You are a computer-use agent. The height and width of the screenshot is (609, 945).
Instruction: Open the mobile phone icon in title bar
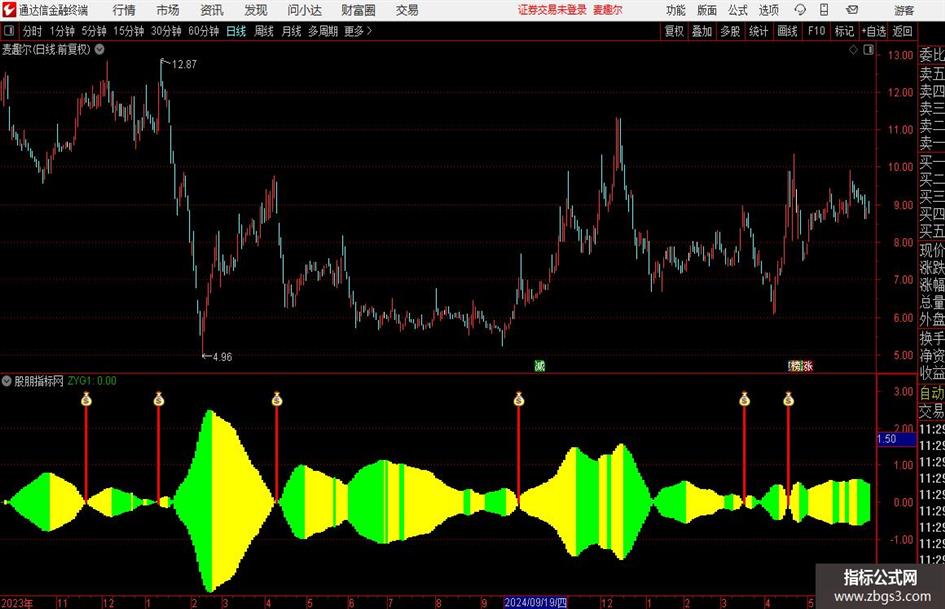pyautogui.click(x=824, y=10)
